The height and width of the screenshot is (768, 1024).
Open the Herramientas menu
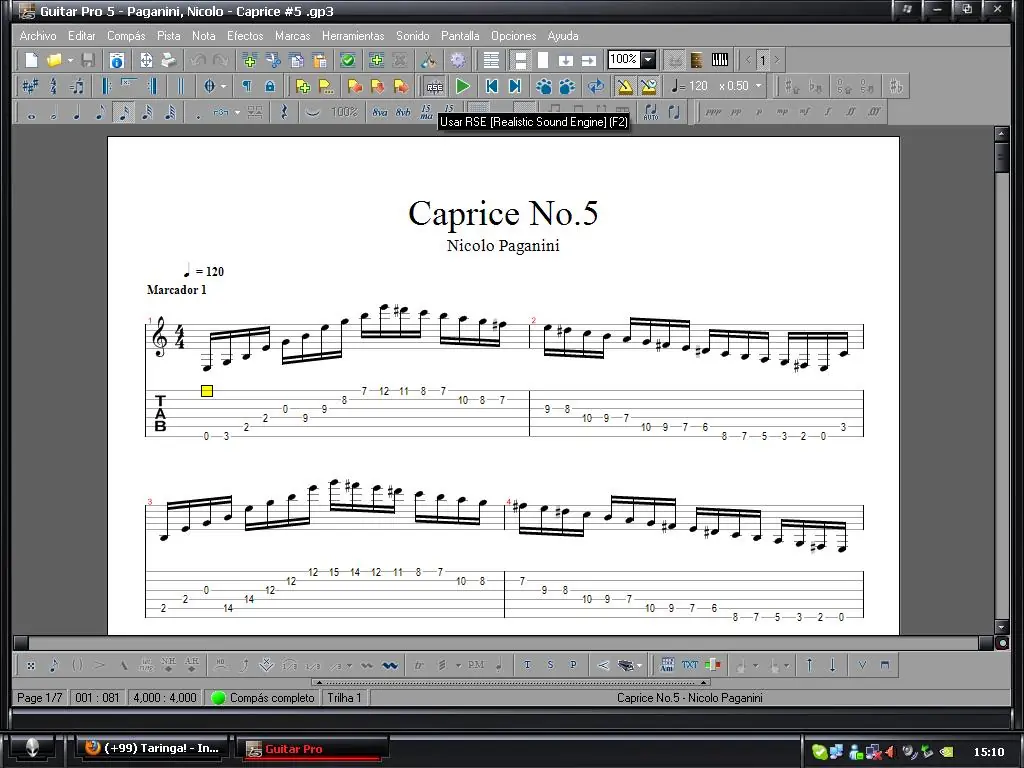click(353, 36)
